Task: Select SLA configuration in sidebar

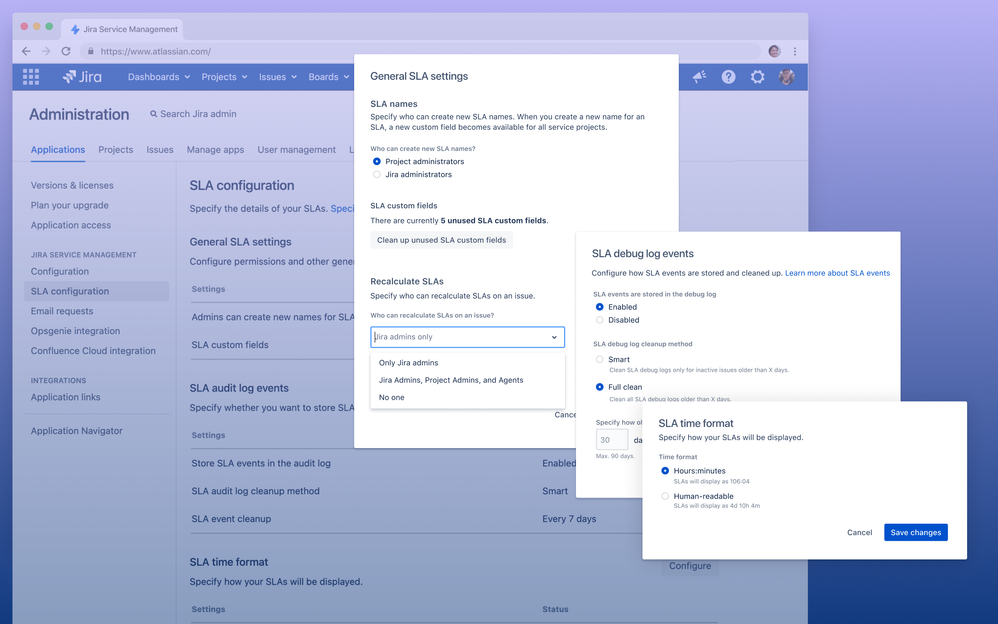Action: pyautogui.click(x=97, y=291)
